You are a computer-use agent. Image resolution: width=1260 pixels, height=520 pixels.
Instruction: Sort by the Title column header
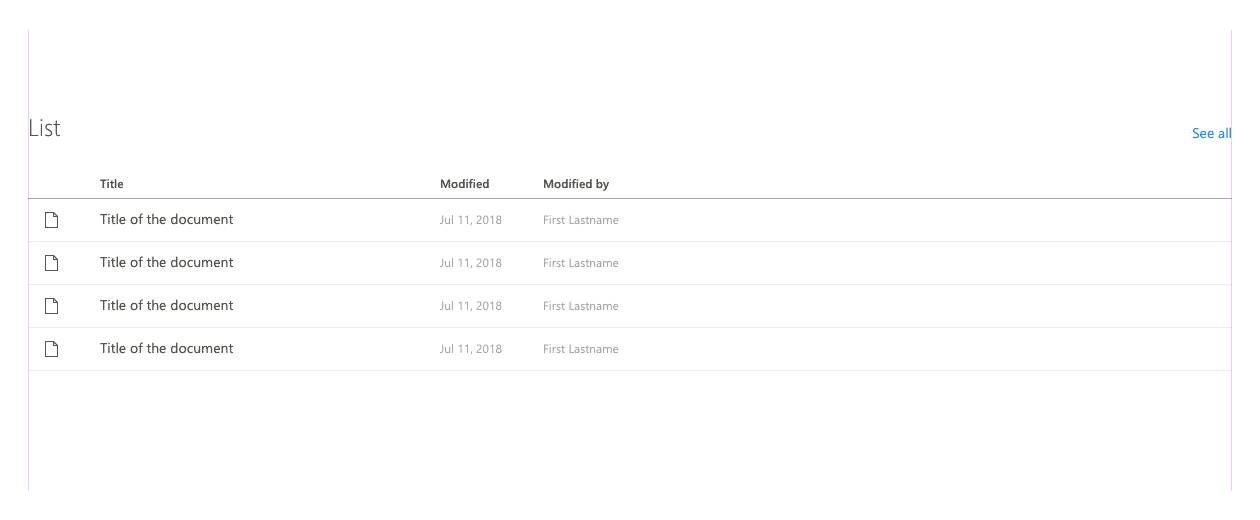pyautogui.click(x=112, y=184)
